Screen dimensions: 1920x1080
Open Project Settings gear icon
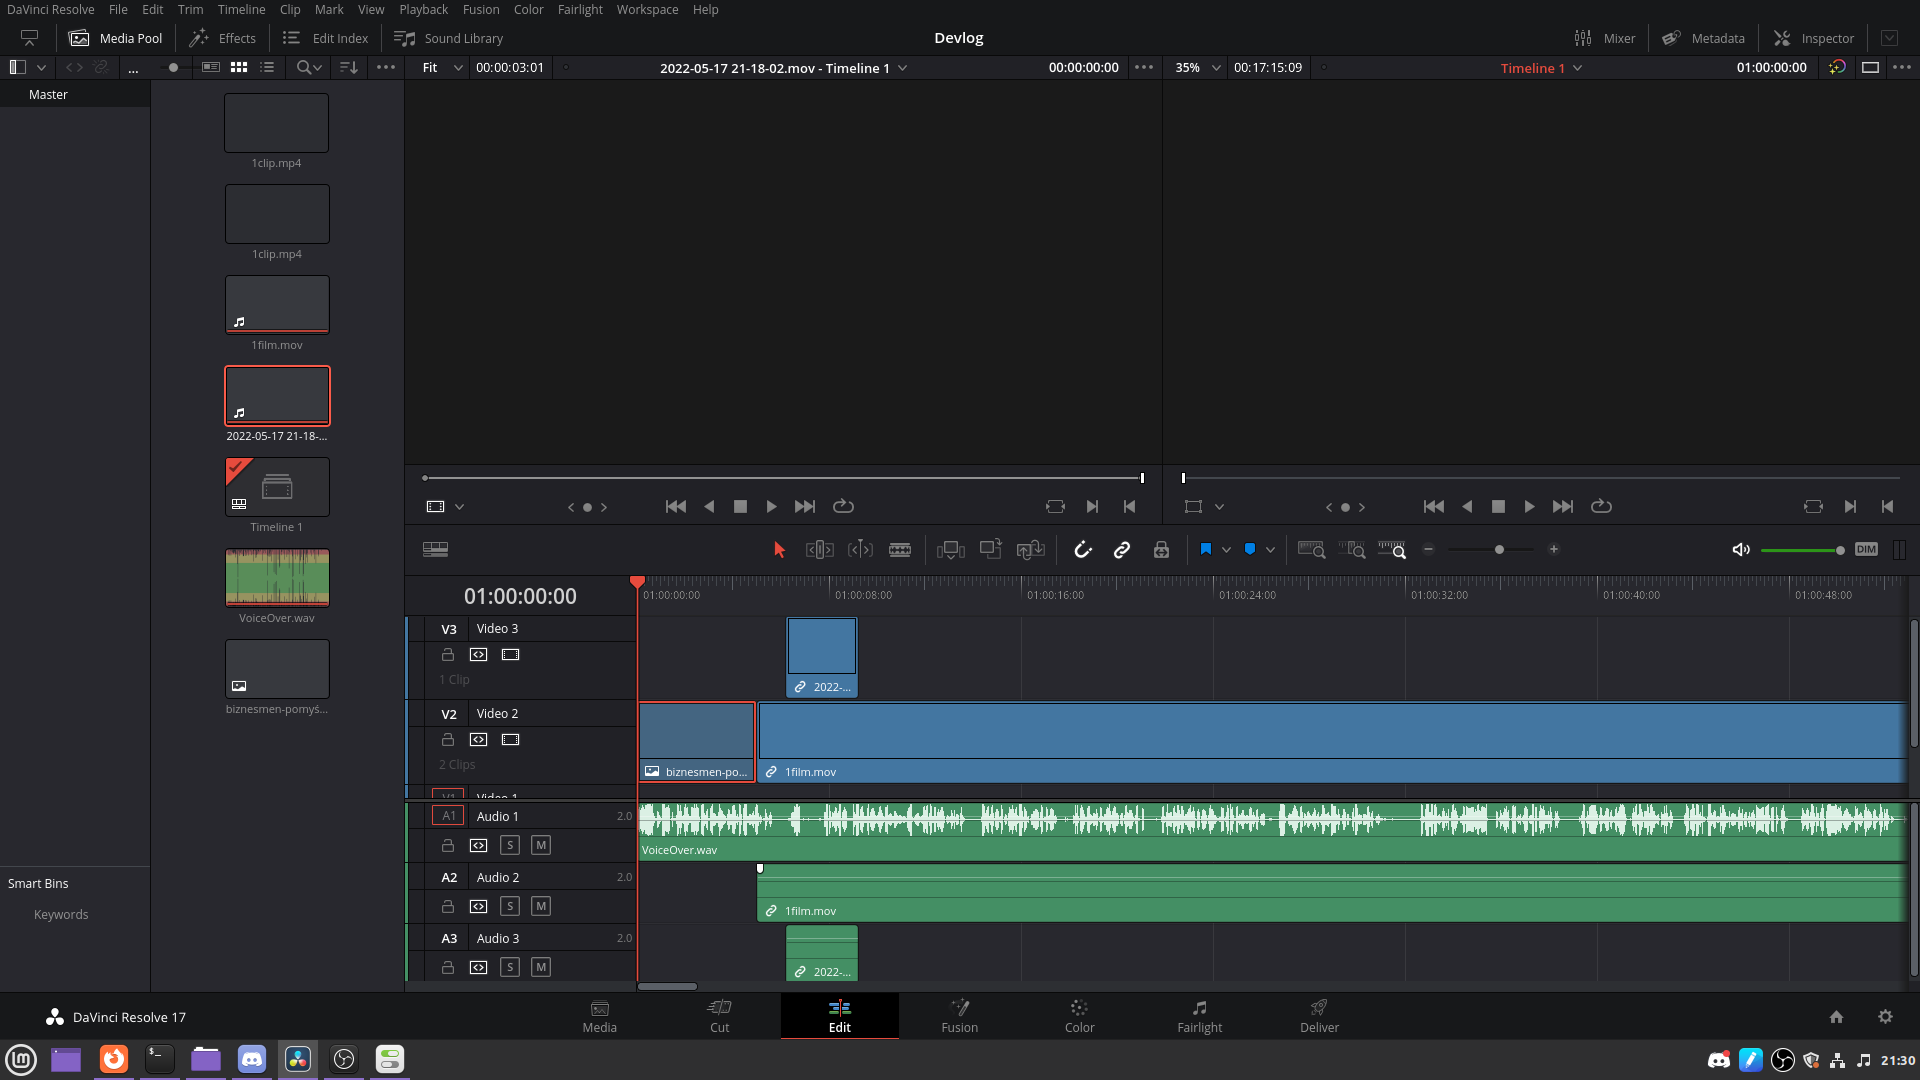tap(1885, 1016)
